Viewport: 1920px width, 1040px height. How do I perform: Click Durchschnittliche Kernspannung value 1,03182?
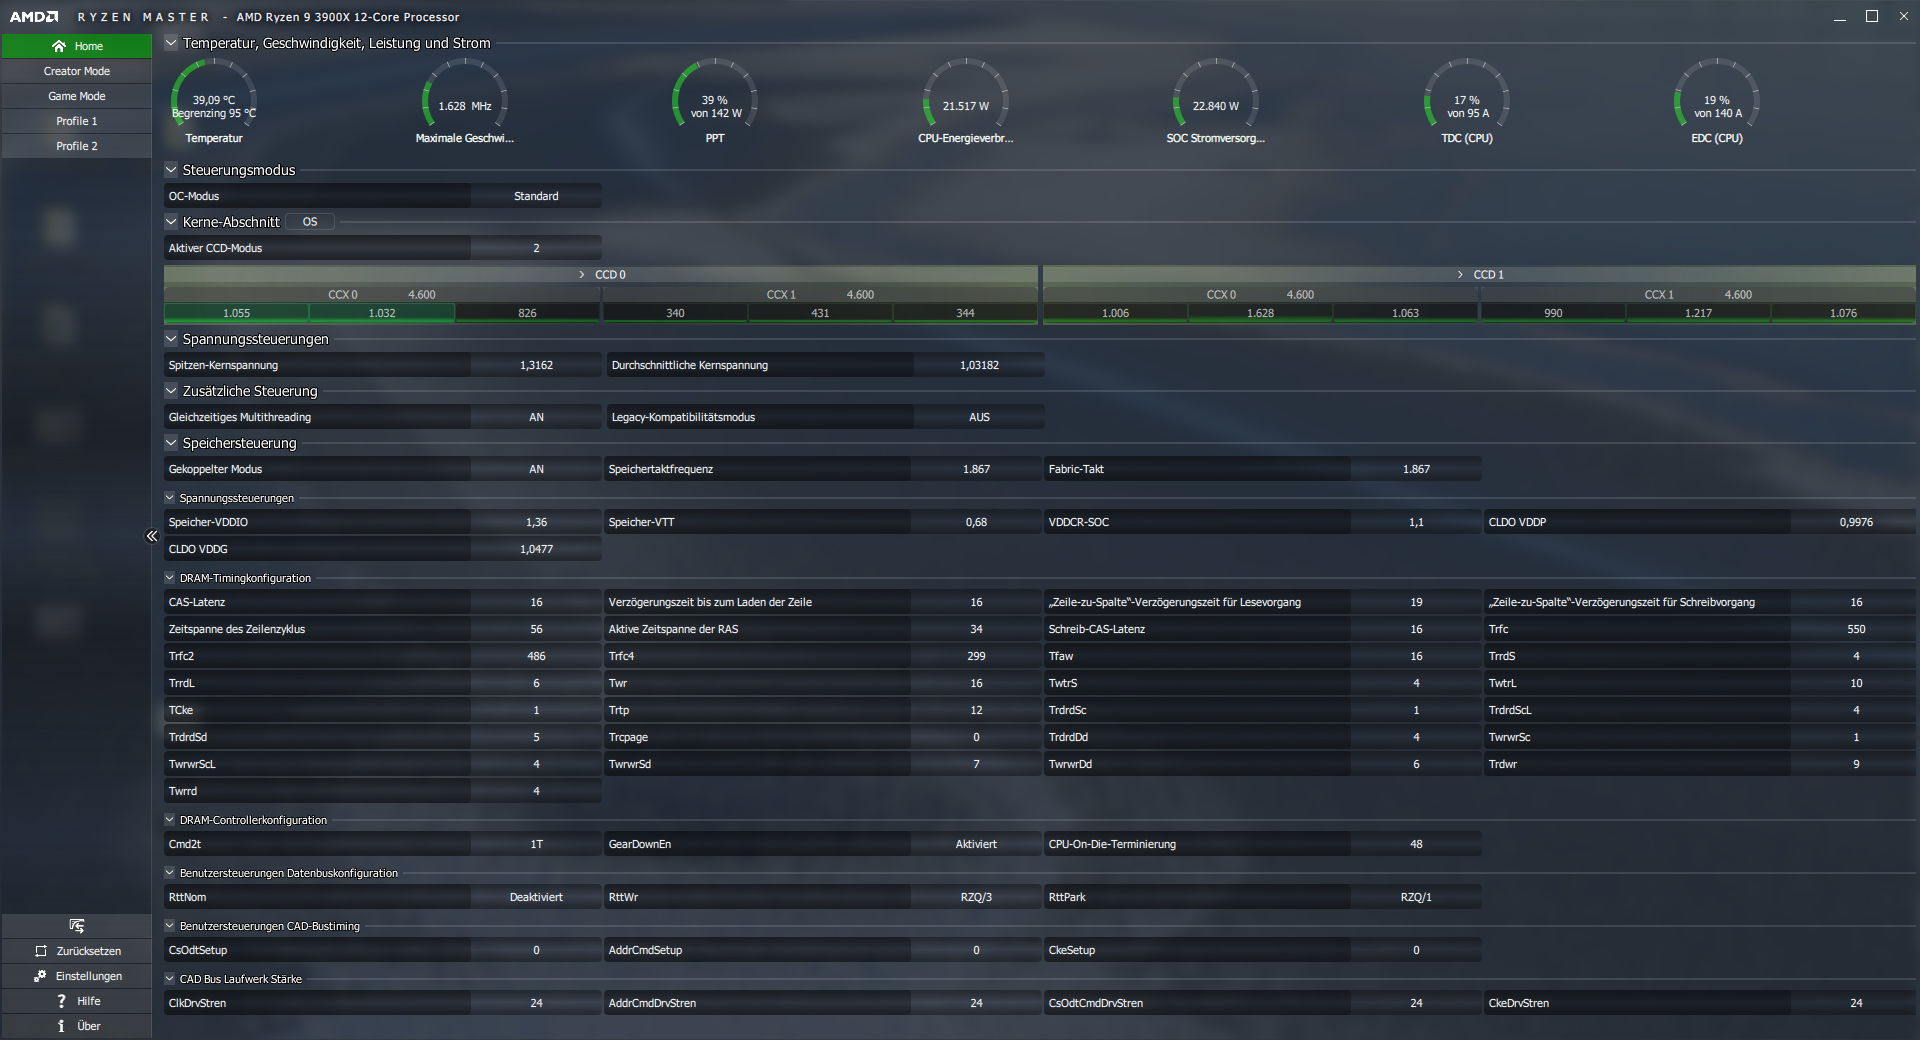point(979,365)
